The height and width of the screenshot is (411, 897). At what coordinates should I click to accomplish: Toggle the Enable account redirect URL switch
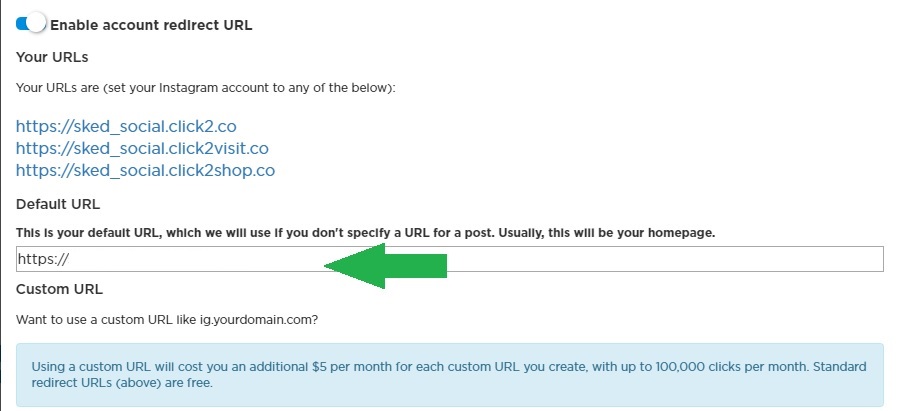[30, 23]
